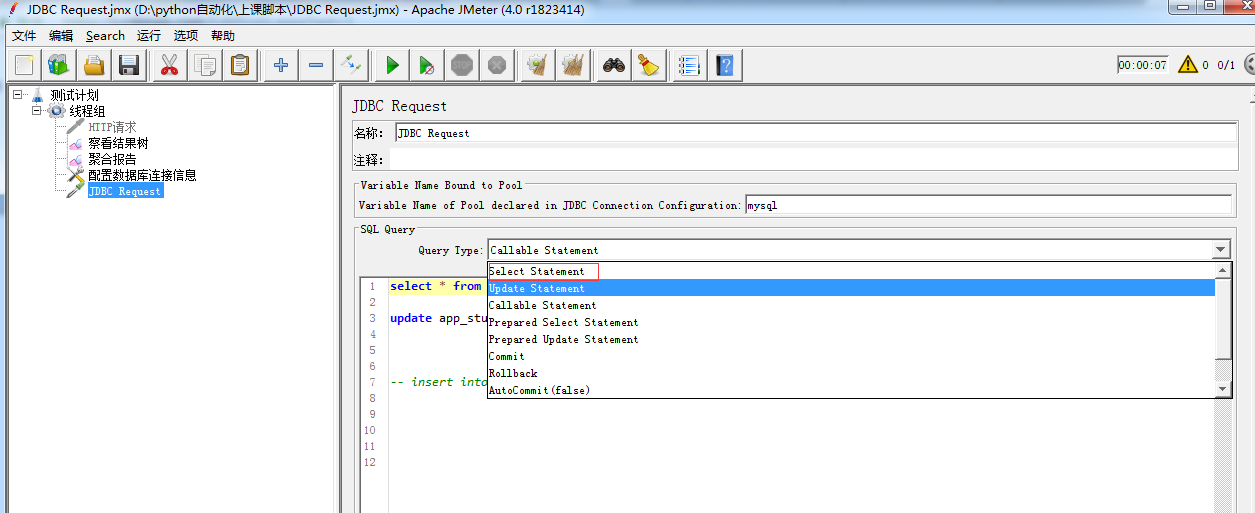This screenshot has height=513, width=1255.
Task: Open the 帮助 menu
Action: pos(223,35)
